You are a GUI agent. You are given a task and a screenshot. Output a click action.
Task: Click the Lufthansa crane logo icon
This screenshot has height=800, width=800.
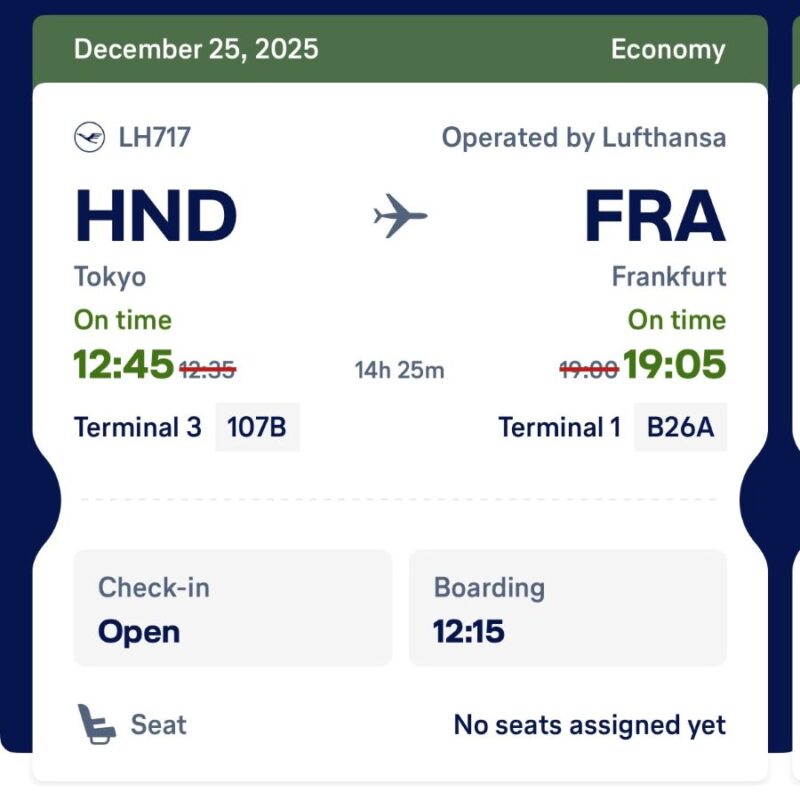(x=89, y=137)
